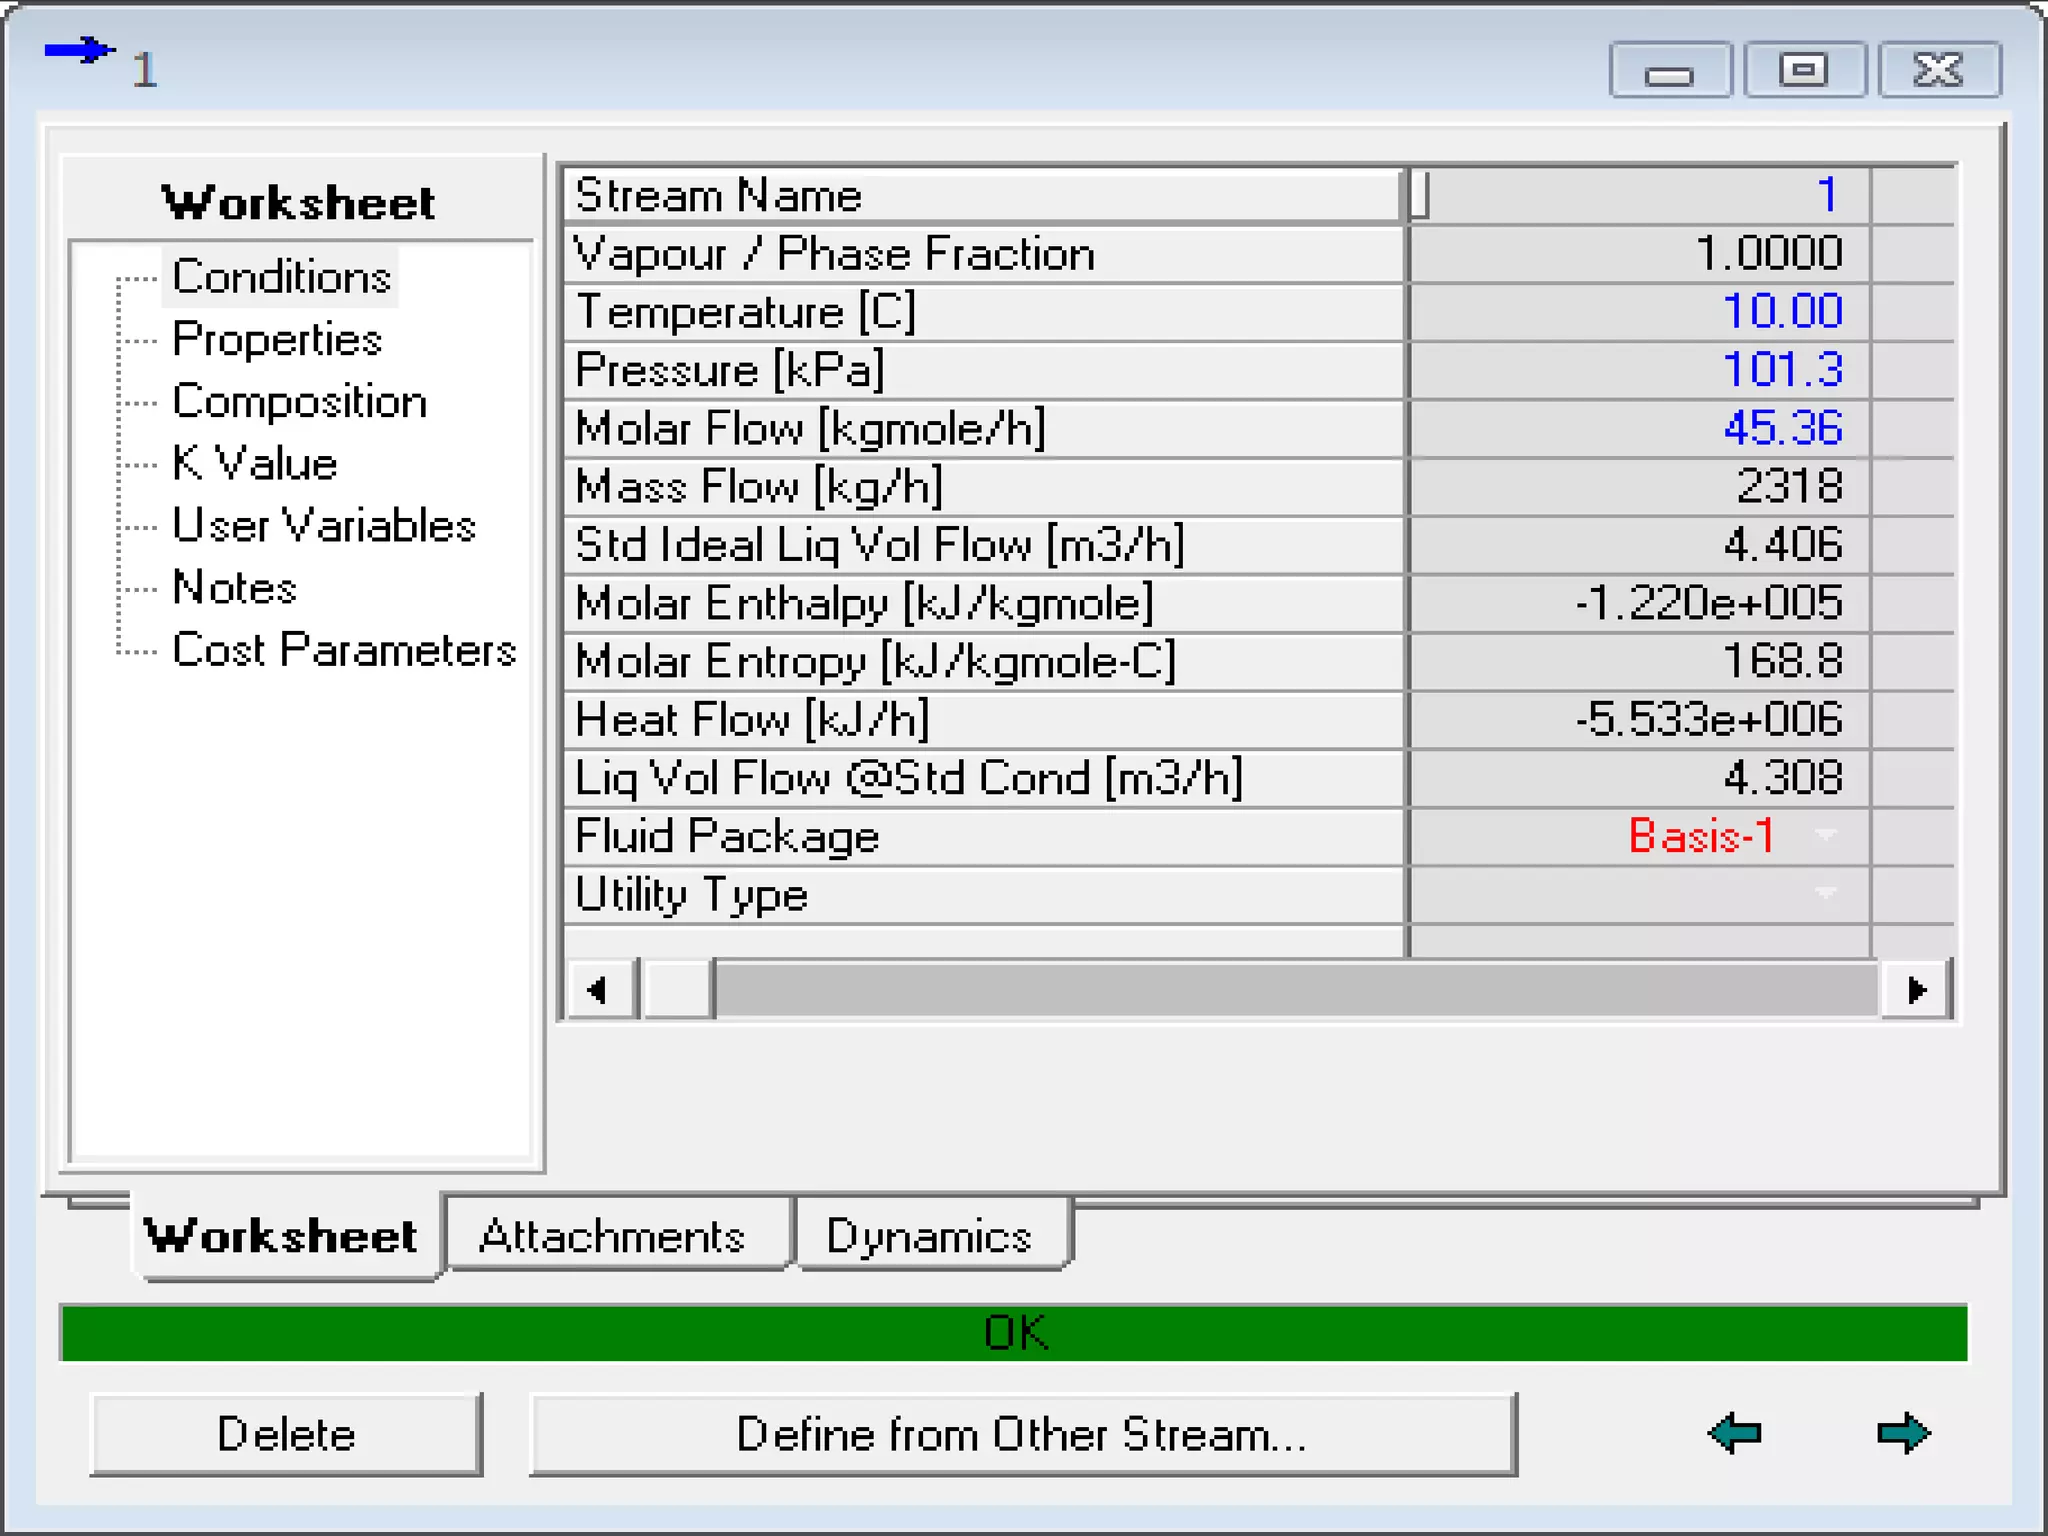Viewport: 2048px width, 1536px height.
Task: Switch to the Attachments tab
Action: [613, 1236]
